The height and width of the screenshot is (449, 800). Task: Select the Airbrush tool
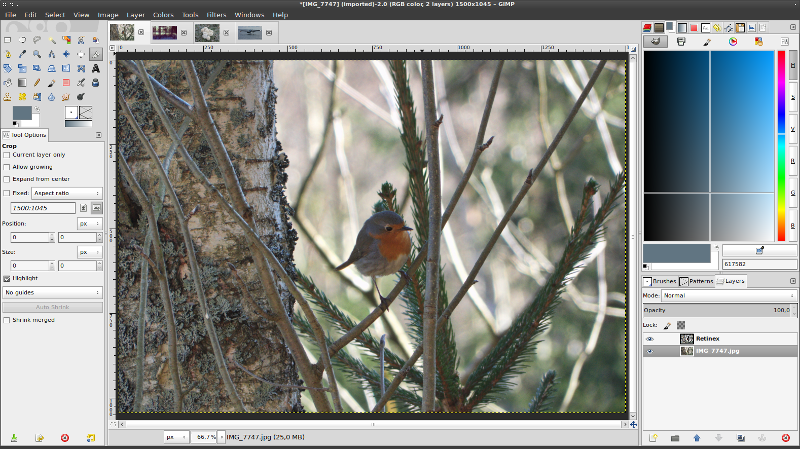coord(81,83)
